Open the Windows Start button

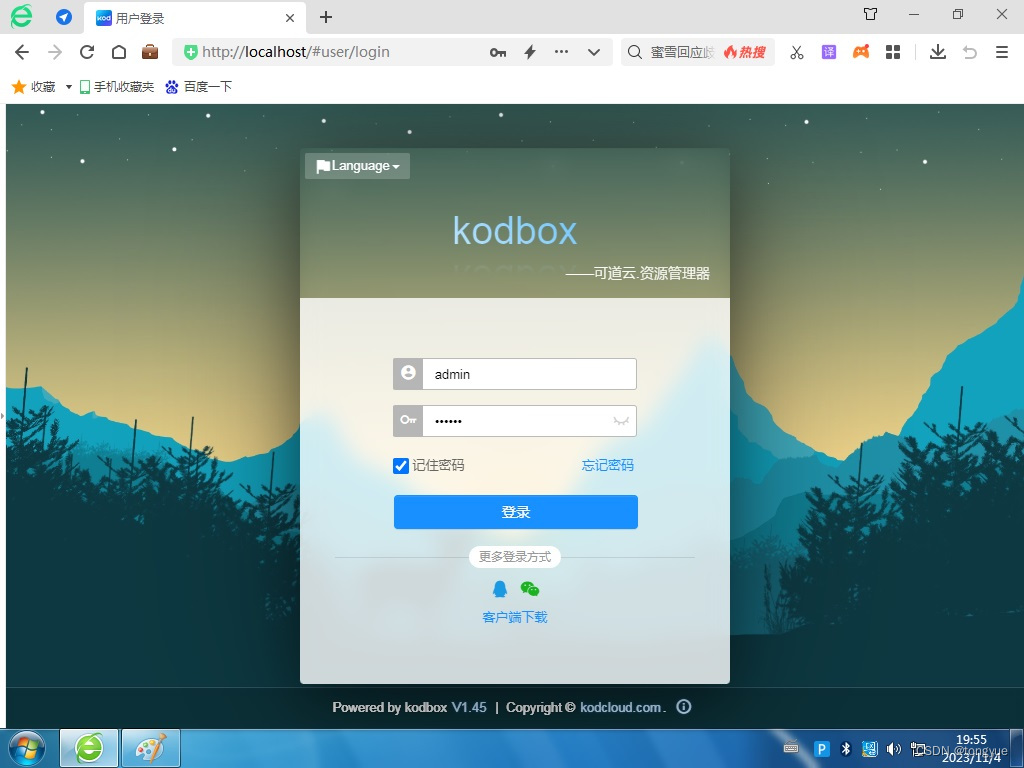coord(27,748)
